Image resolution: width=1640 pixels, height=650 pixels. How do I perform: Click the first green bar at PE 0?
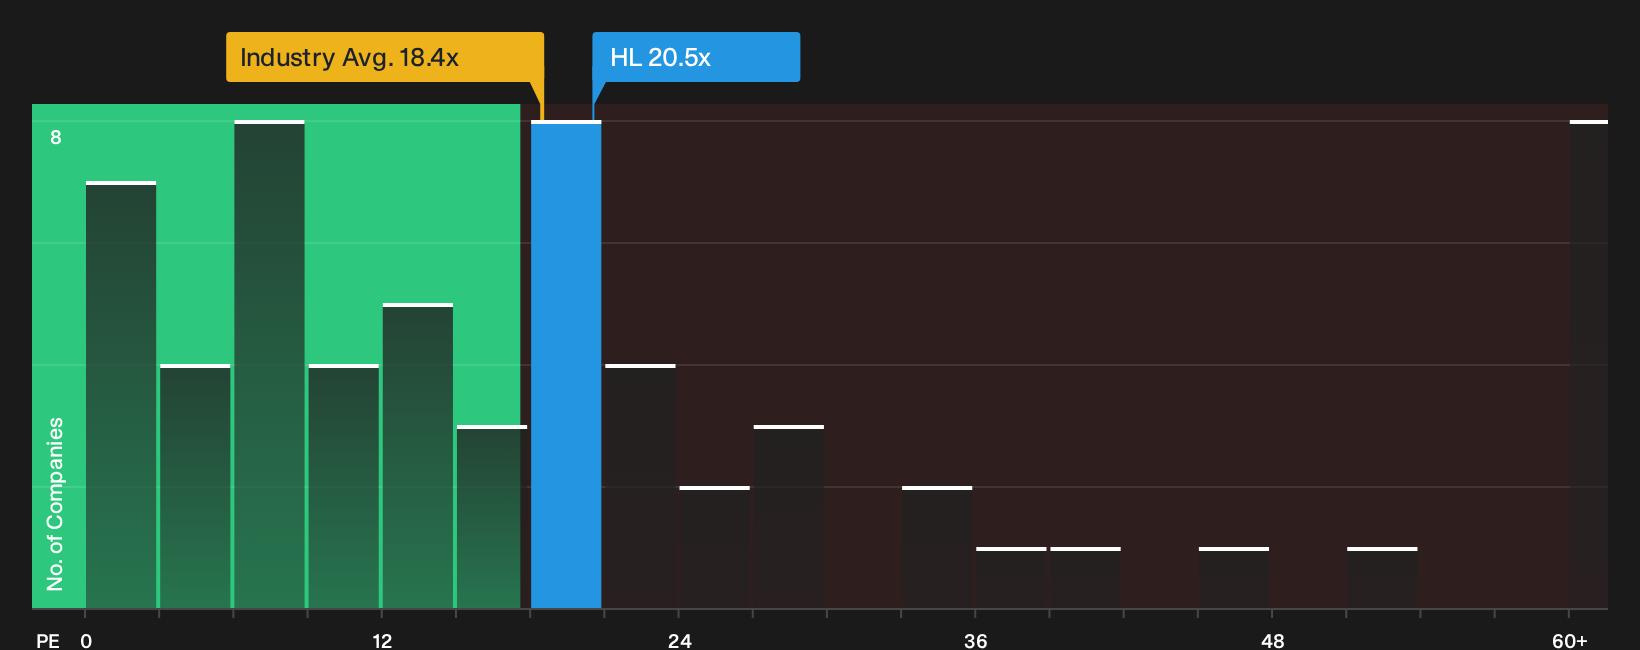[121, 395]
